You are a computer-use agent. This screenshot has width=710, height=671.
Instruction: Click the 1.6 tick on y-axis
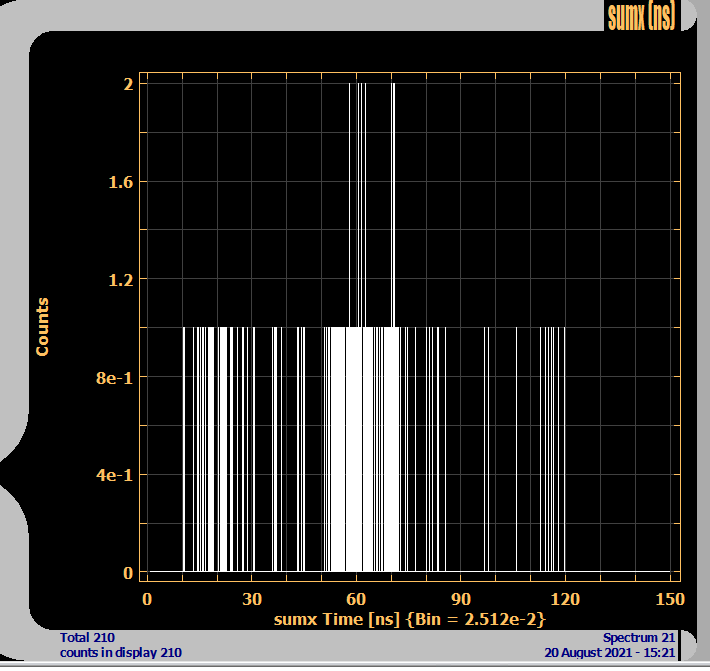(120, 182)
